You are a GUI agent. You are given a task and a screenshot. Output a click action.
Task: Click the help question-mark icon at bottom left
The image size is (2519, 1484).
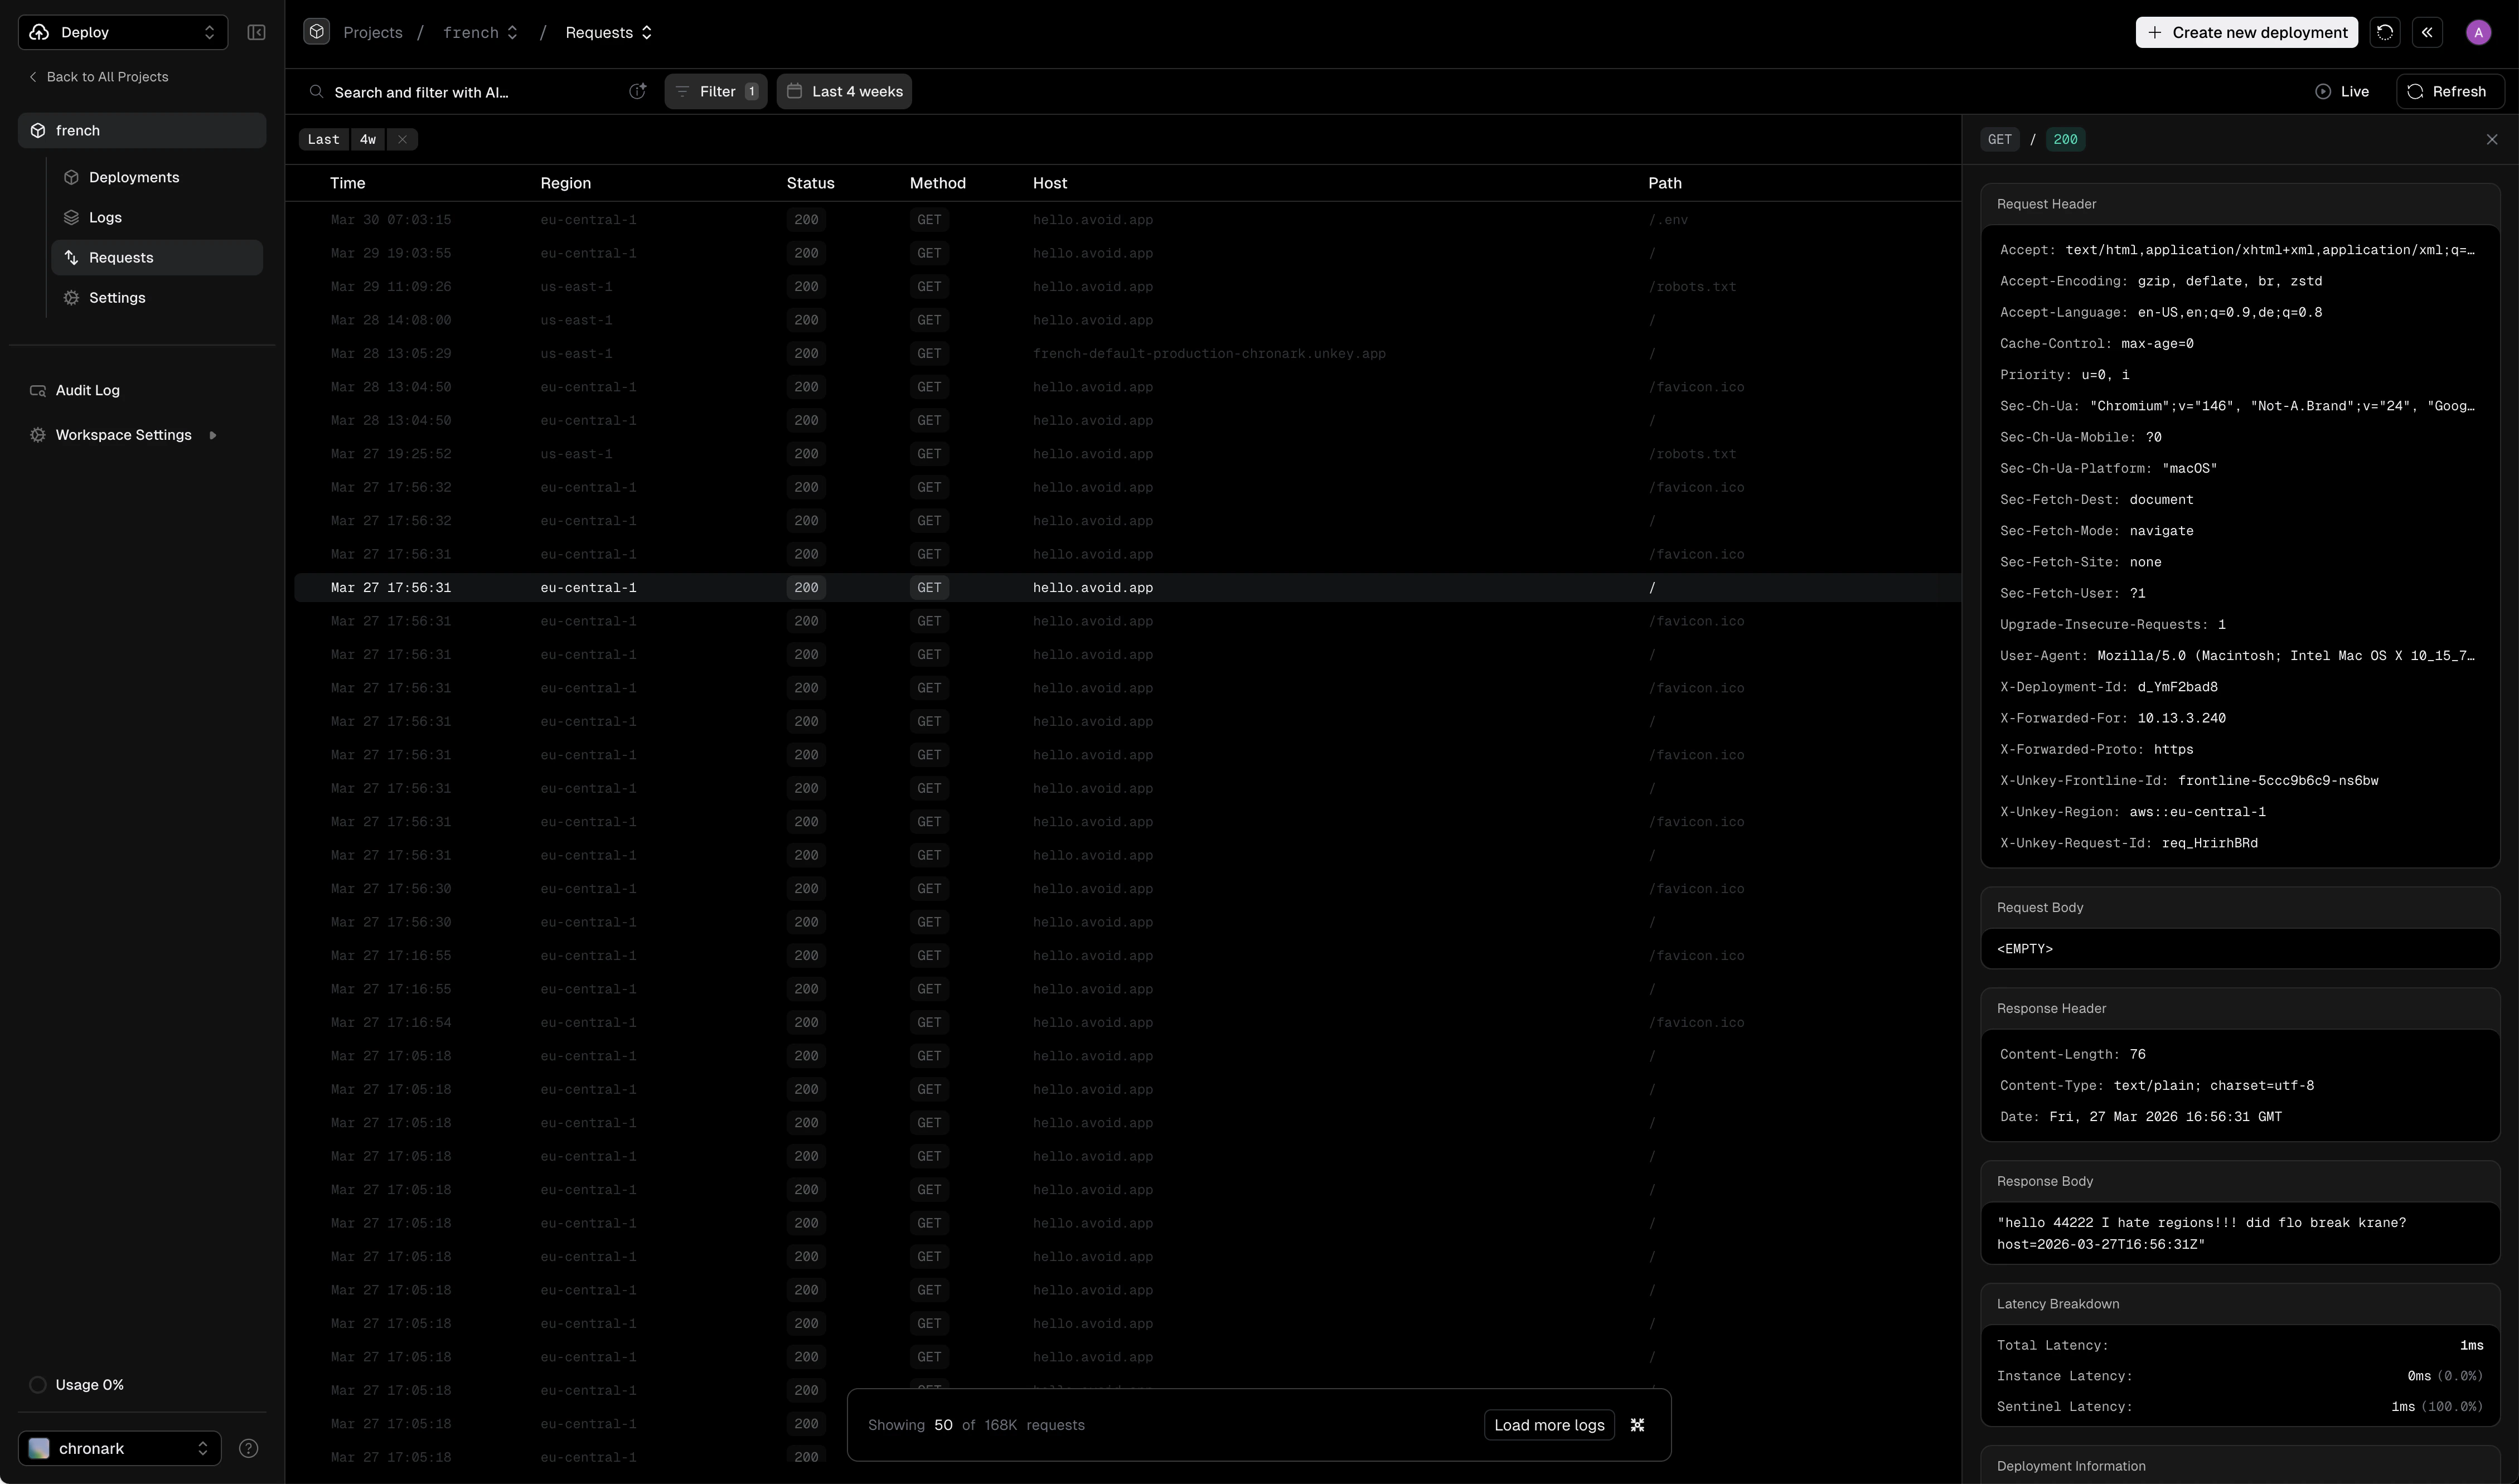coord(249,1447)
